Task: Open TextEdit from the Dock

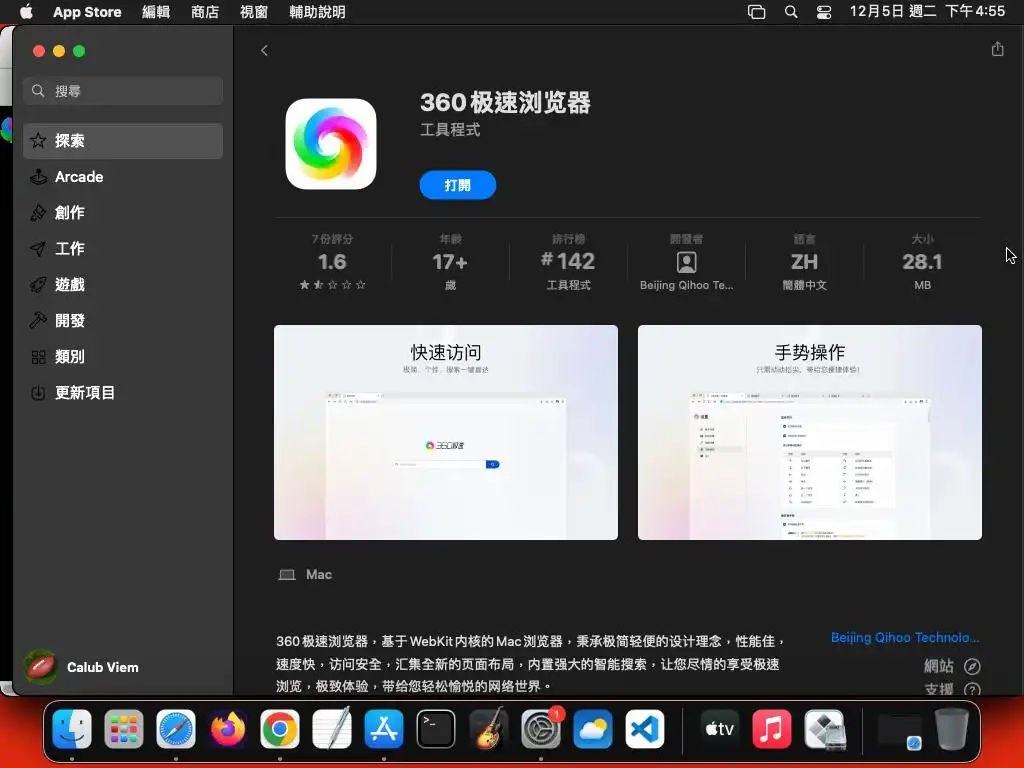Action: pyautogui.click(x=332, y=728)
